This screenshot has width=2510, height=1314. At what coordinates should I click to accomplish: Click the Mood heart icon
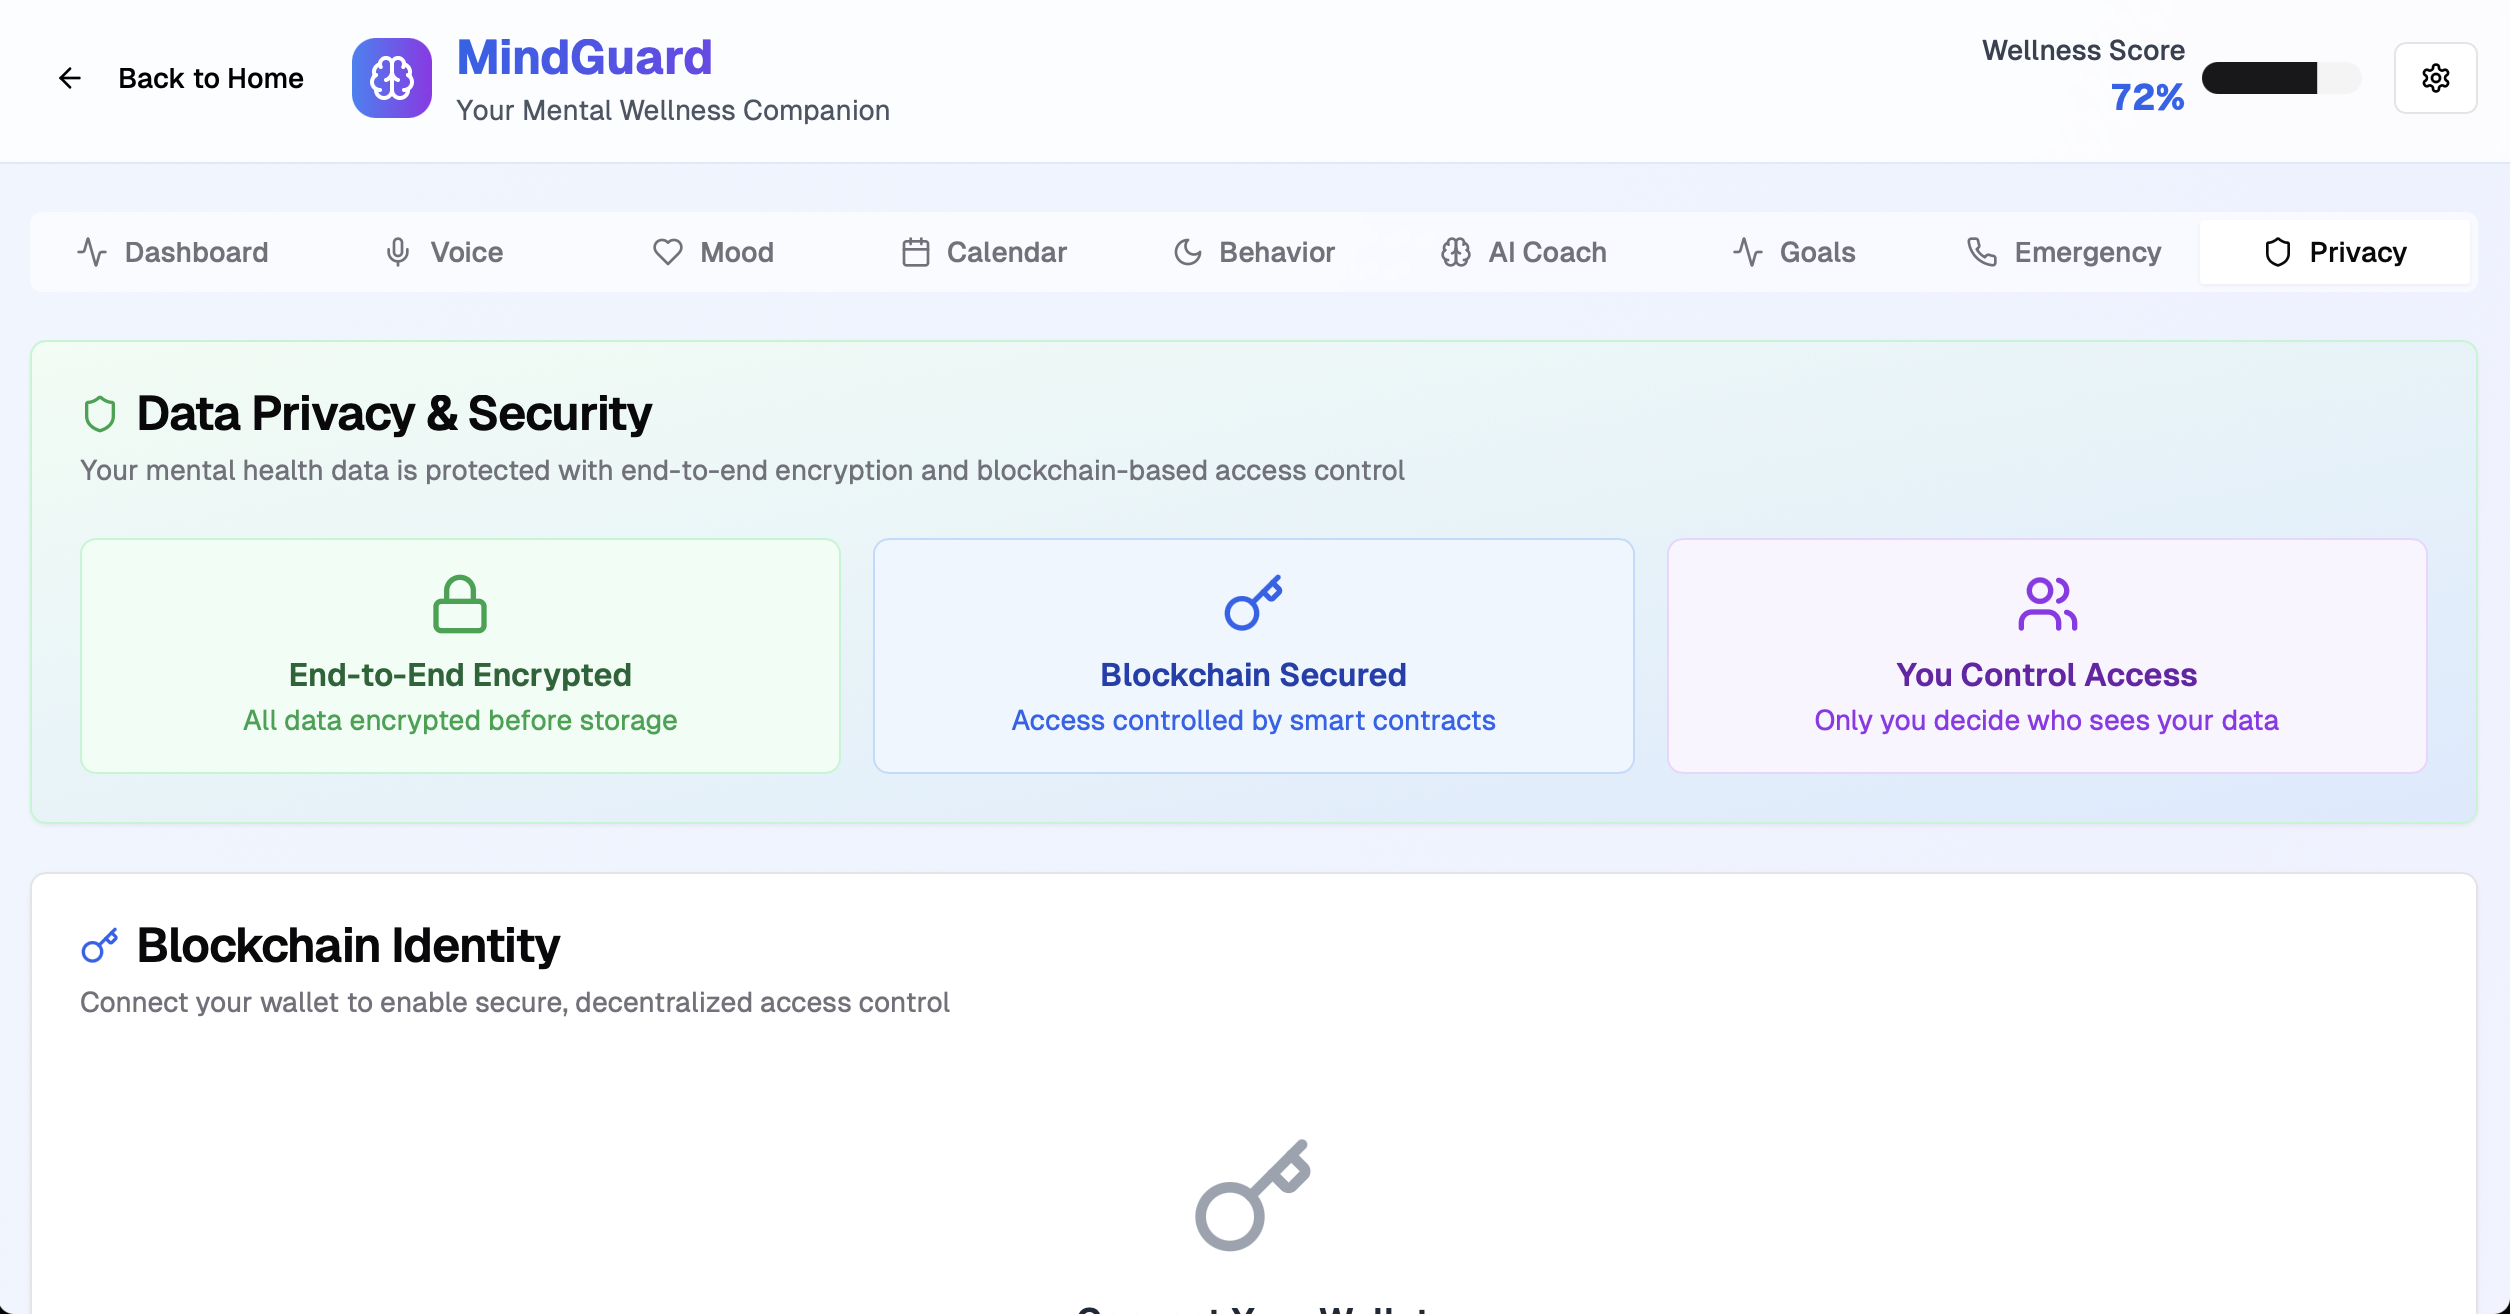tap(667, 252)
